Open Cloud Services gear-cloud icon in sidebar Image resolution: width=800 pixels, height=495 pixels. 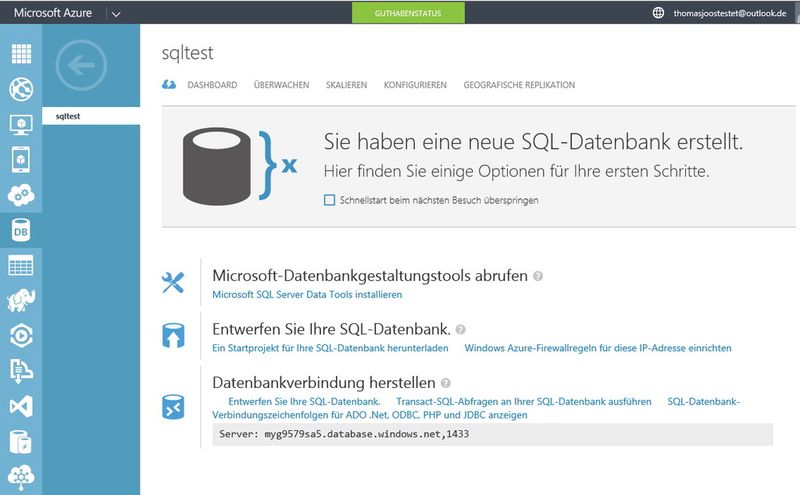click(x=21, y=194)
